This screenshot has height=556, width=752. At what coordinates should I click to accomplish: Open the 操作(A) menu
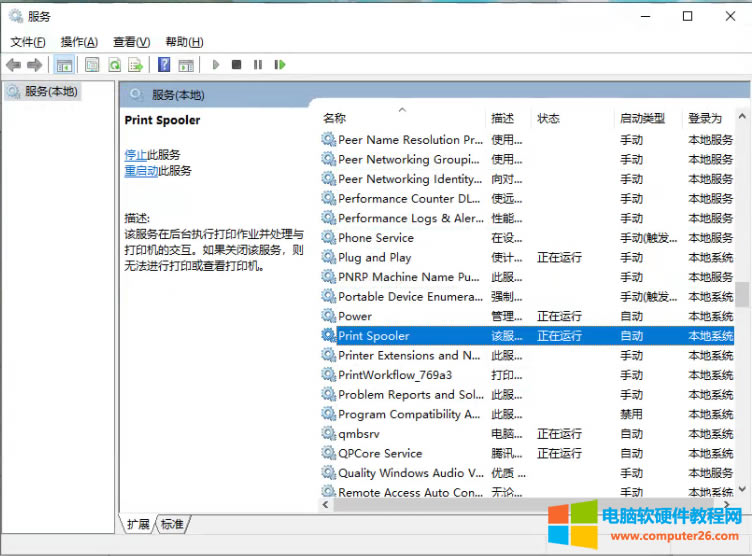79,42
